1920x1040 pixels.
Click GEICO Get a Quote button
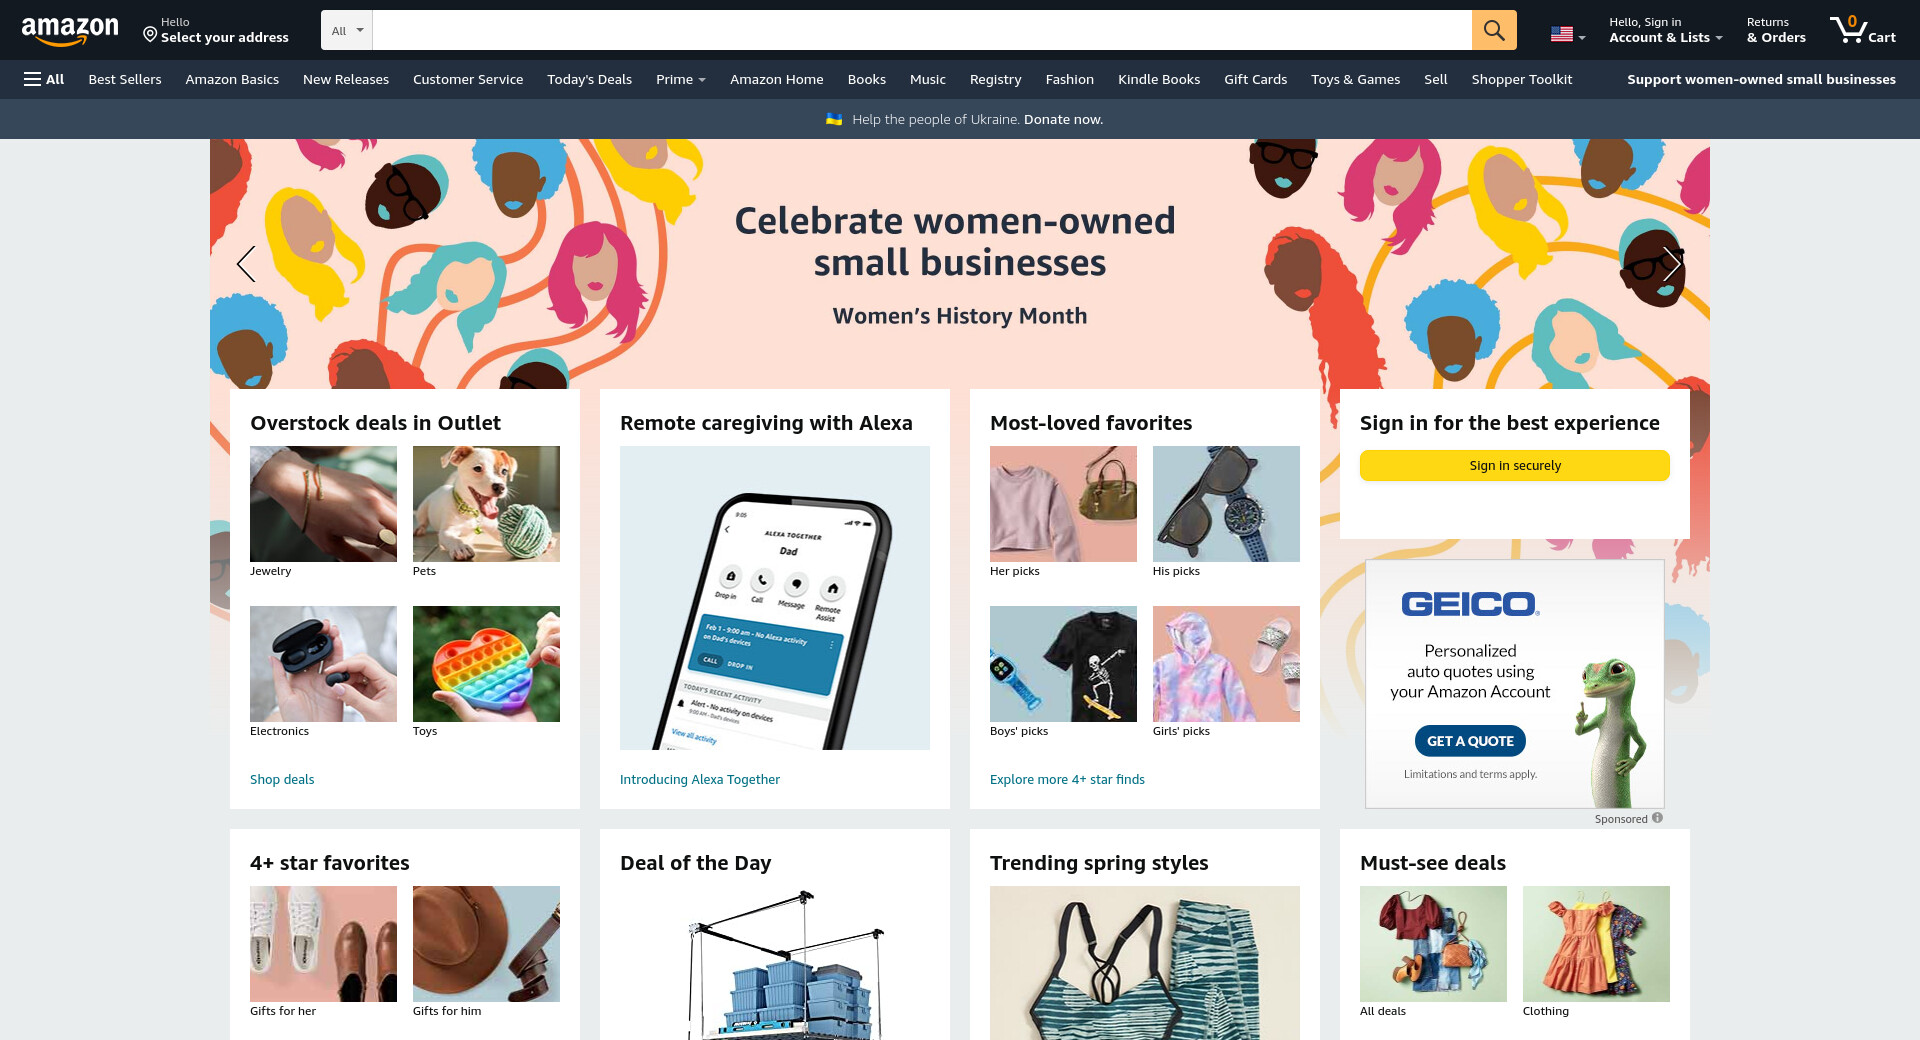(x=1470, y=741)
